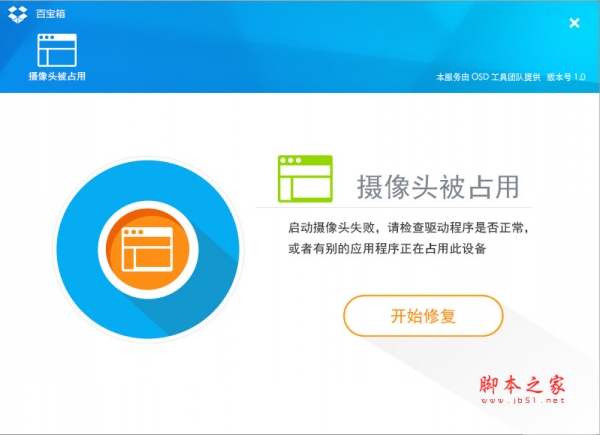Click the divider line under the heading
The height and width of the screenshot is (435, 600).
[x=393, y=207]
